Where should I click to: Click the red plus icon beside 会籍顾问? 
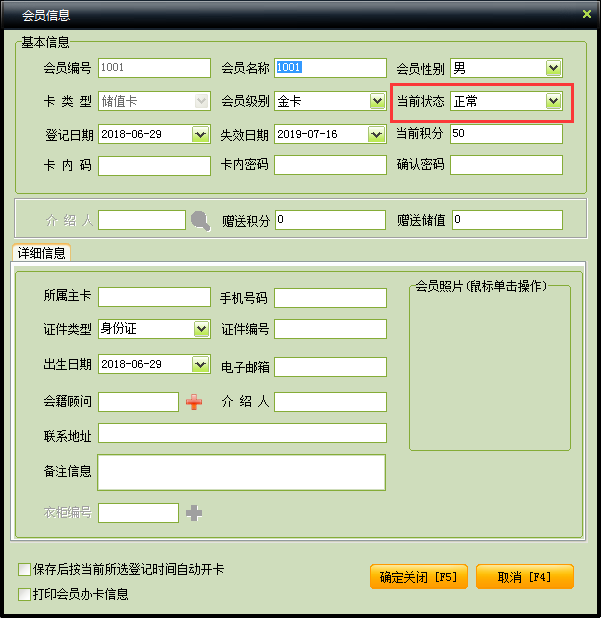tap(194, 402)
